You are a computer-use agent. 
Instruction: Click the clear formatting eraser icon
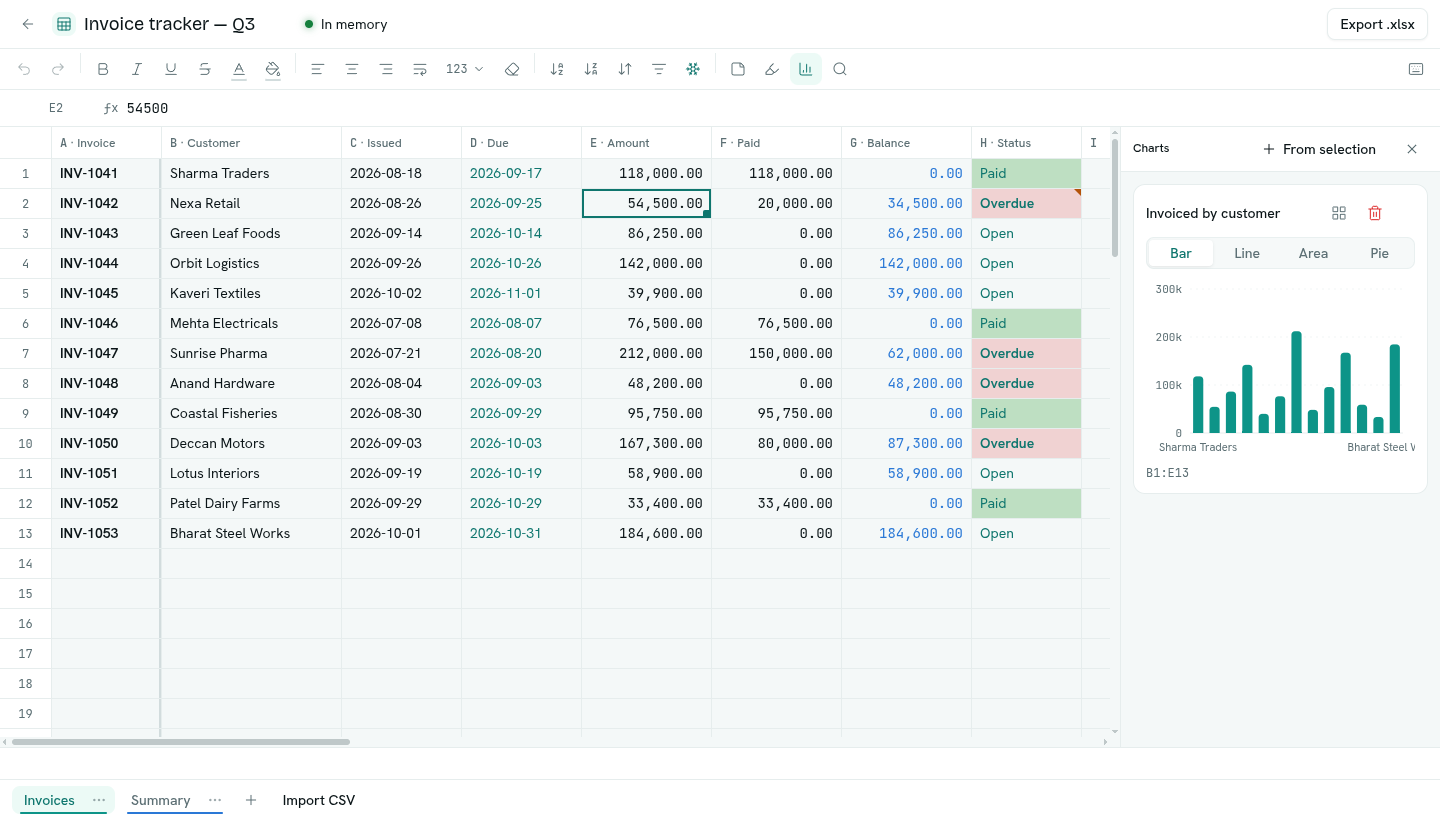click(x=512, y=69)
